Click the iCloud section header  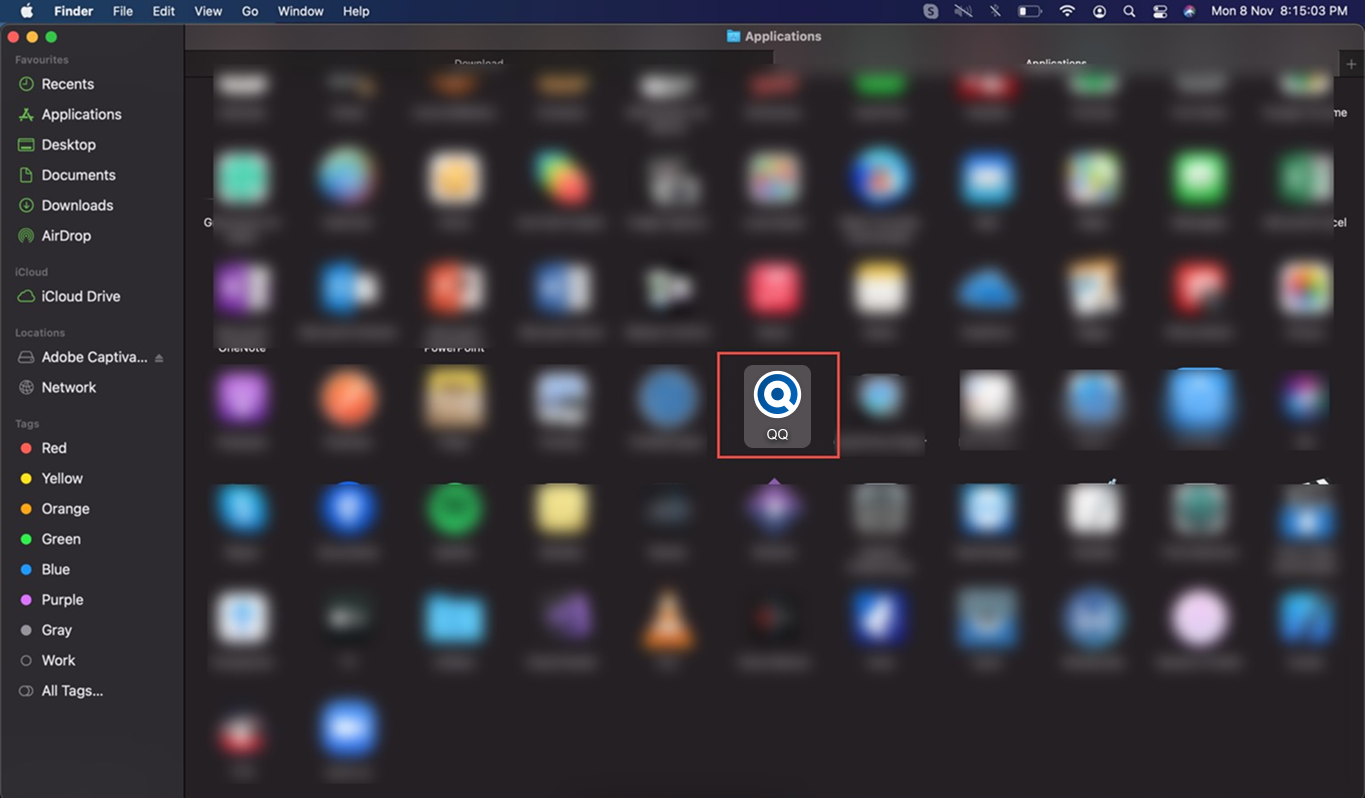(31, 272)
